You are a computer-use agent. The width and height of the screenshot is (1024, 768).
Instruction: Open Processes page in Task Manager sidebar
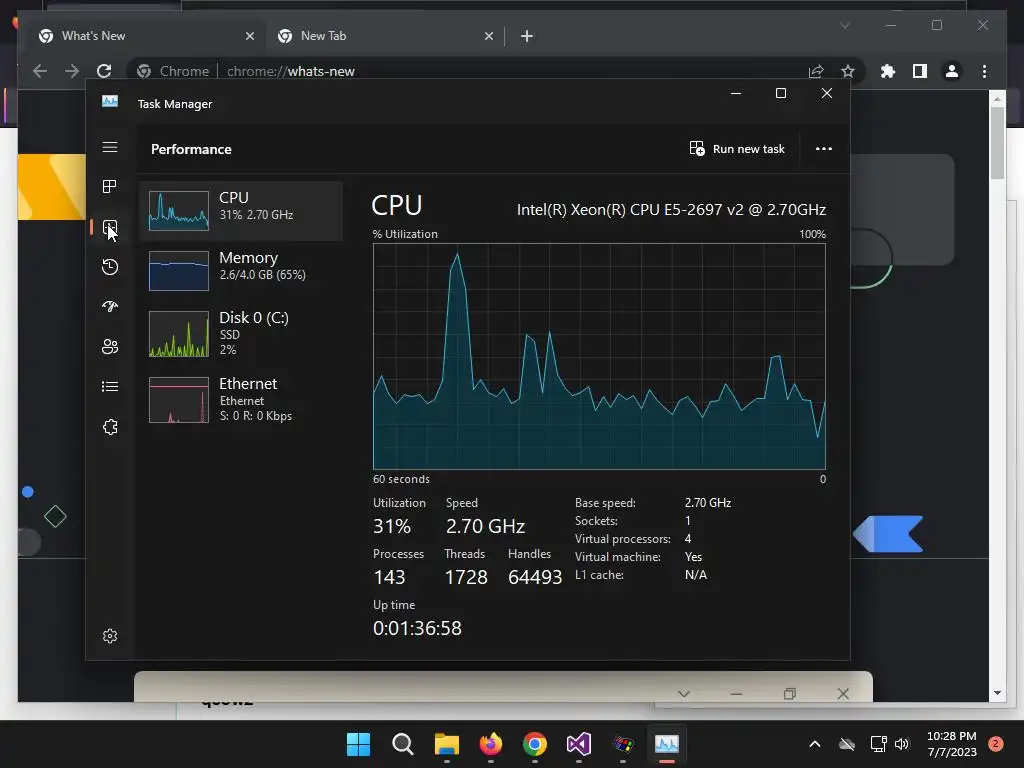click(x=110, y=187)
